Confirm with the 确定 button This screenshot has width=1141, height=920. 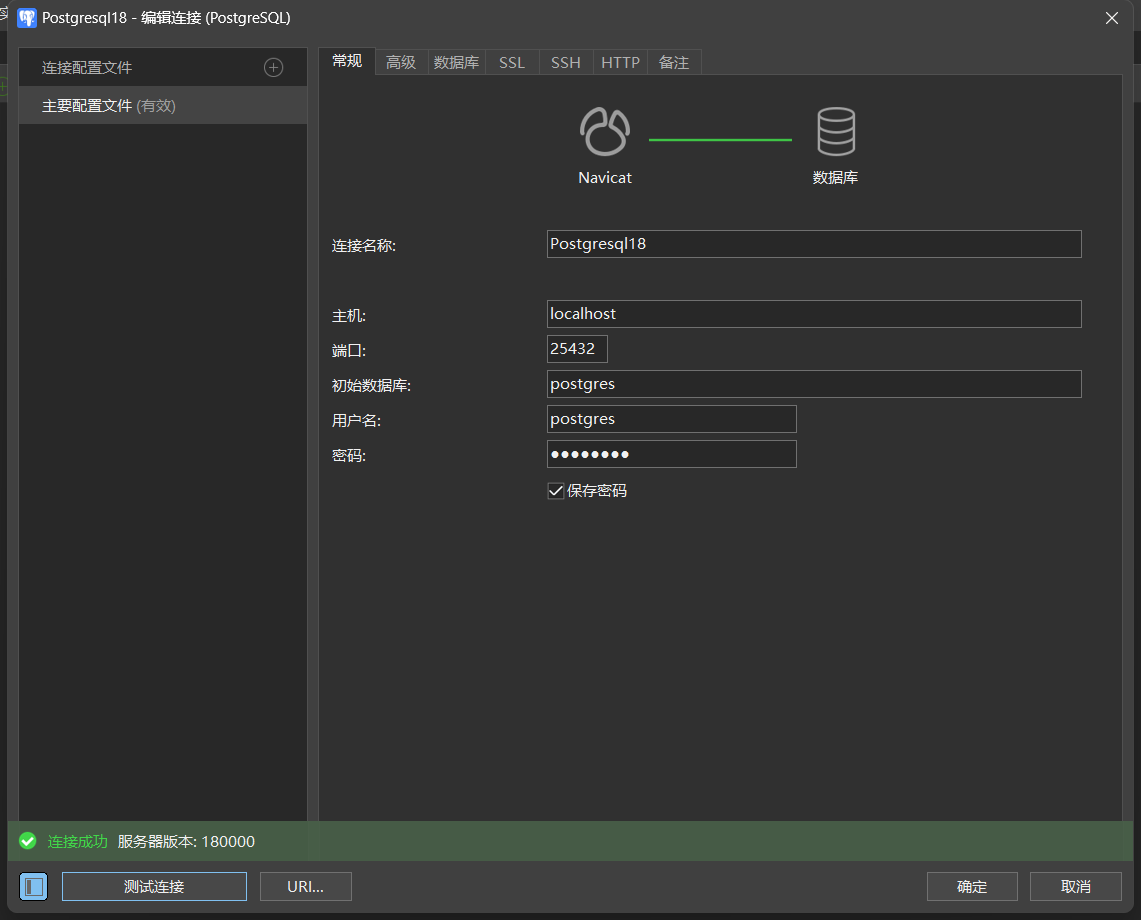972,887
